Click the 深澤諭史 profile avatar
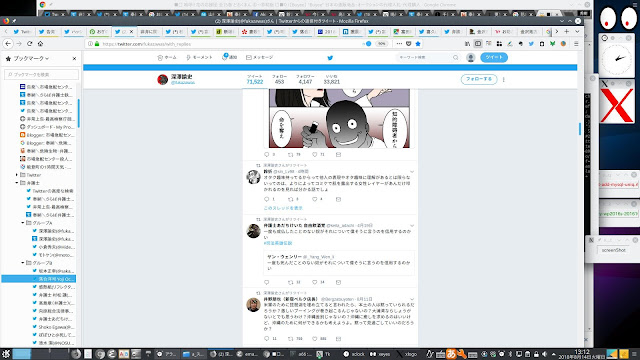The width and height of the screenshot is (640, 360). tap(162, 79)
